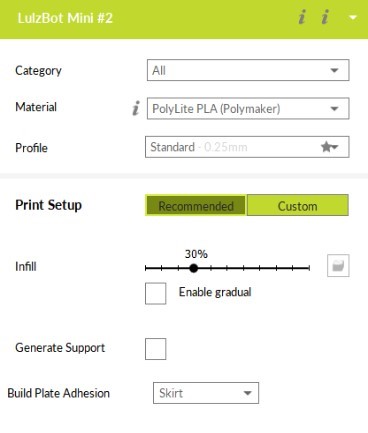Switch to Custom print setup
Viewport: 368px width, 433px height.
click(298, 206)
